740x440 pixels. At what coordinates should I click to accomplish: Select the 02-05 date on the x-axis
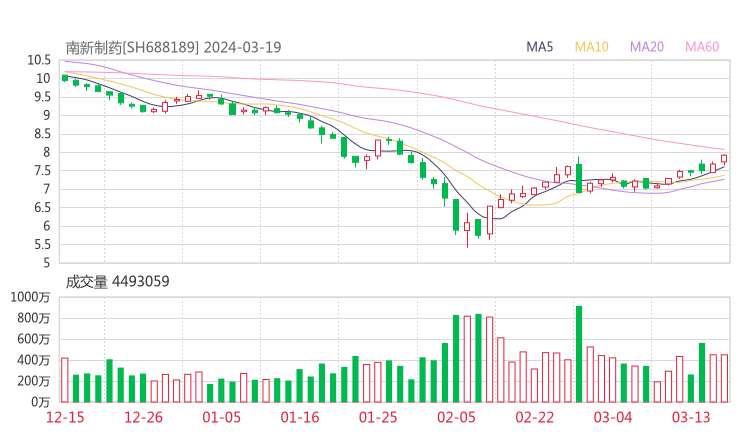(x=456, y=417)
